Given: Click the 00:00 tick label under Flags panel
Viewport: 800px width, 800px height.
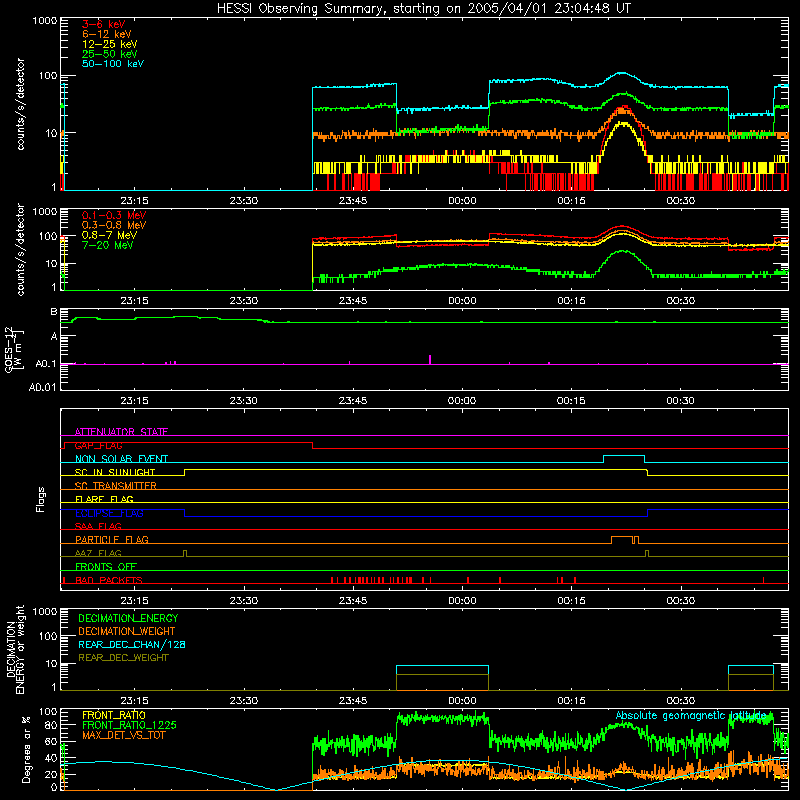Looking at the screenshot, I should [x=462, y=601].
